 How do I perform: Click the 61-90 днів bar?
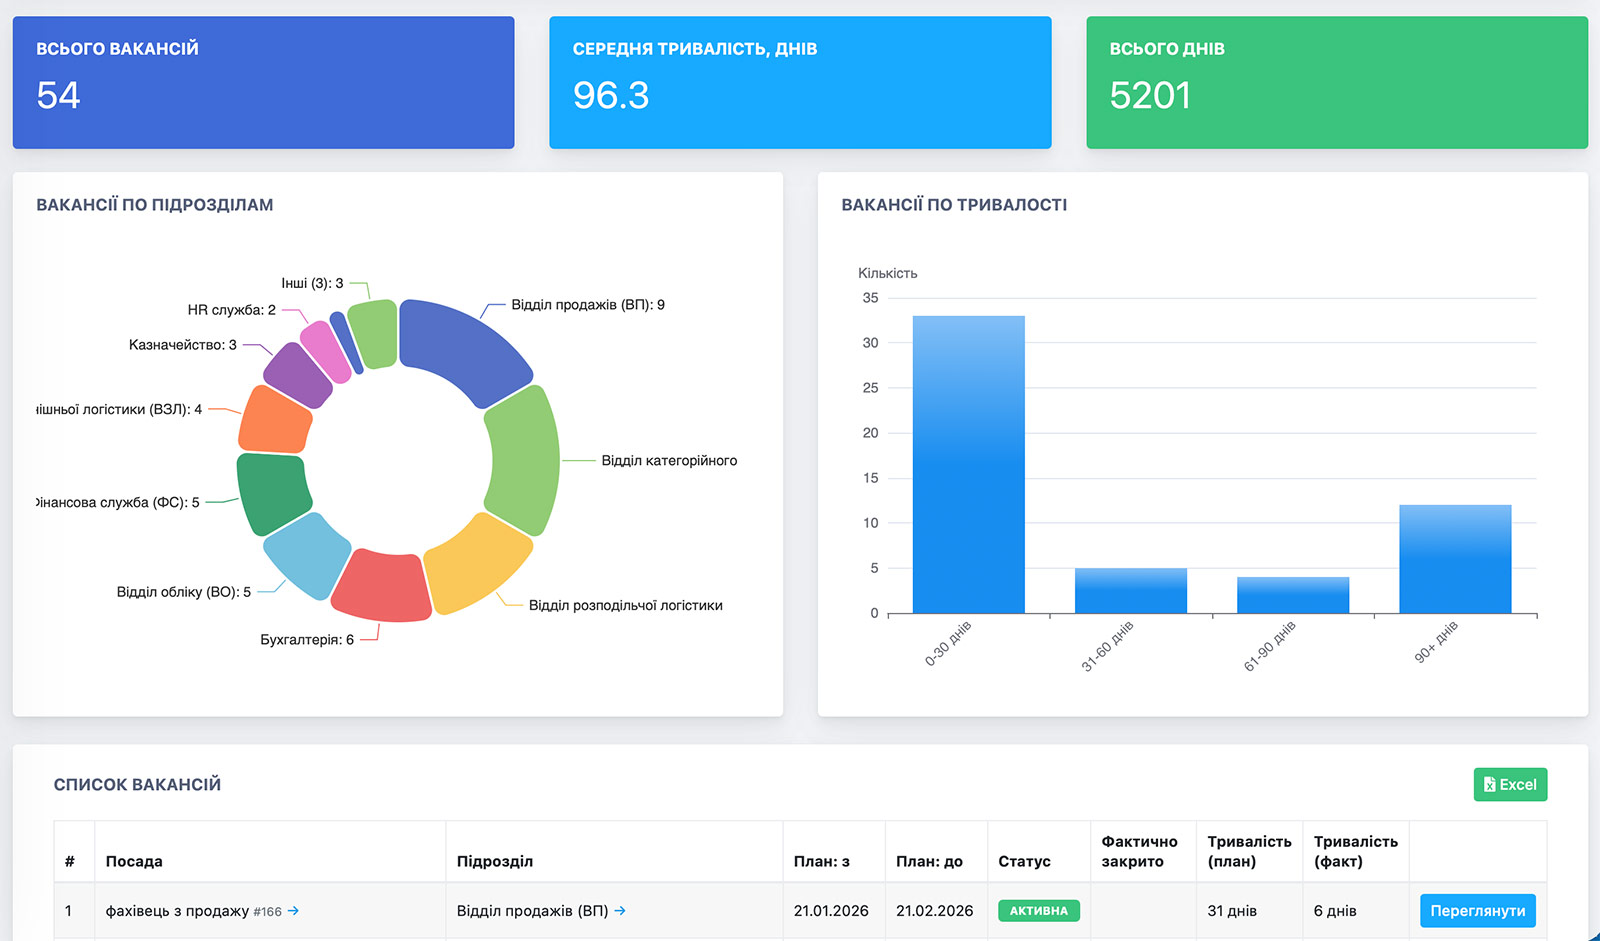pyautogui.click(x=1293, y=595)
